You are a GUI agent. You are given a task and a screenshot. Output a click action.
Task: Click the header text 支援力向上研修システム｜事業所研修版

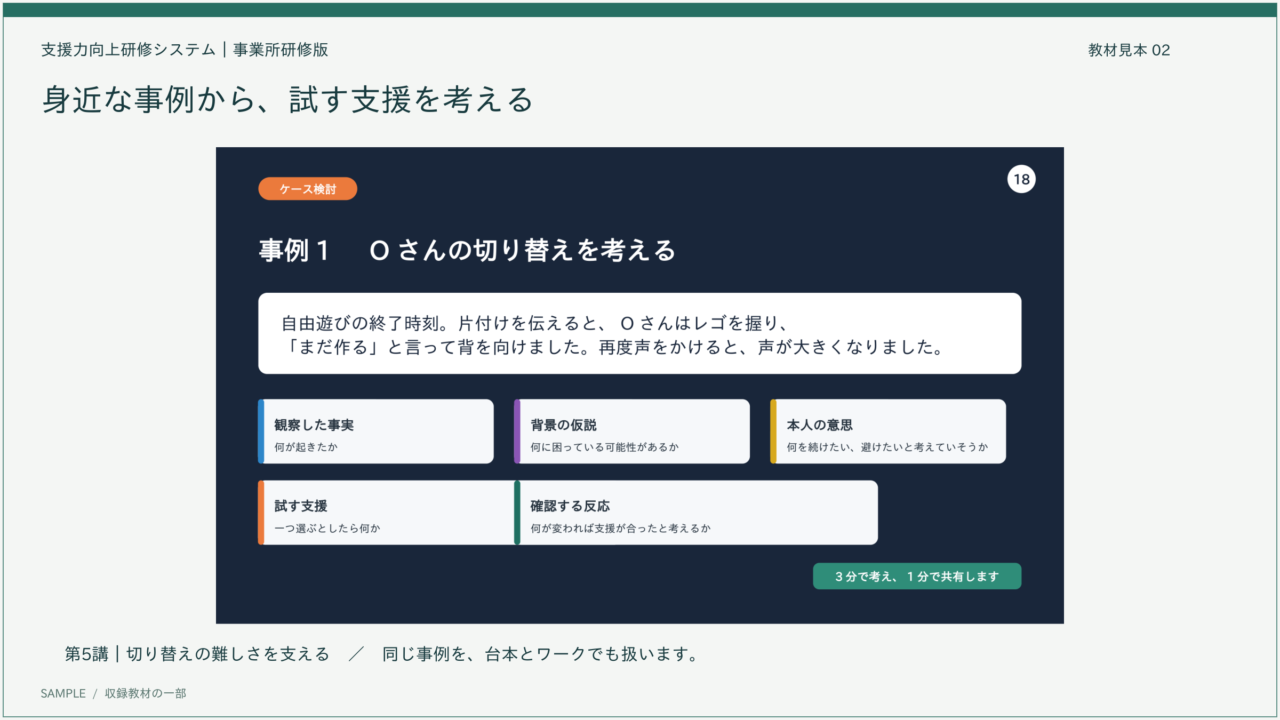(x=185, y=49)
